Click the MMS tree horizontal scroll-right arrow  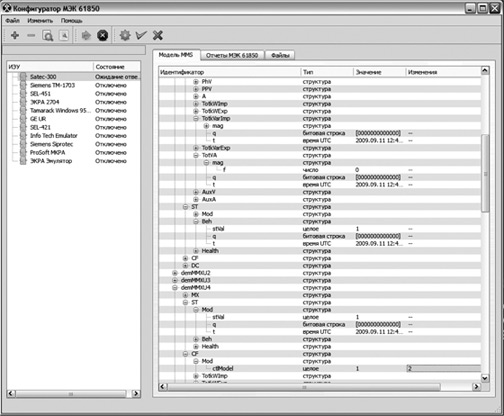[477, 386]
